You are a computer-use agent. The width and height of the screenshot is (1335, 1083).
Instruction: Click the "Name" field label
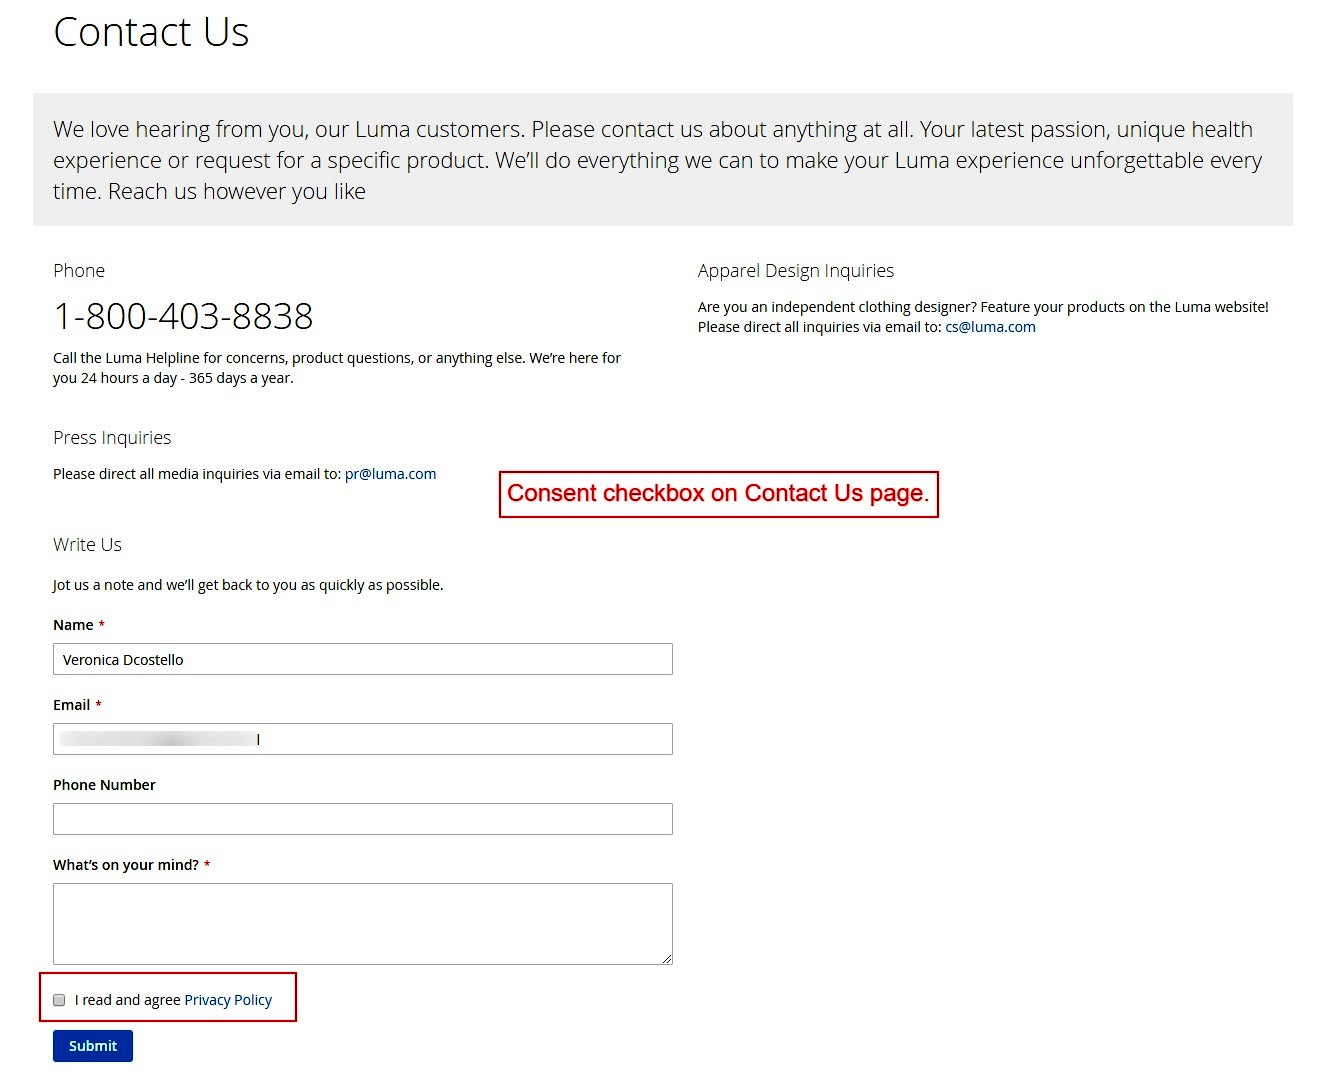[x=73, y=625]
